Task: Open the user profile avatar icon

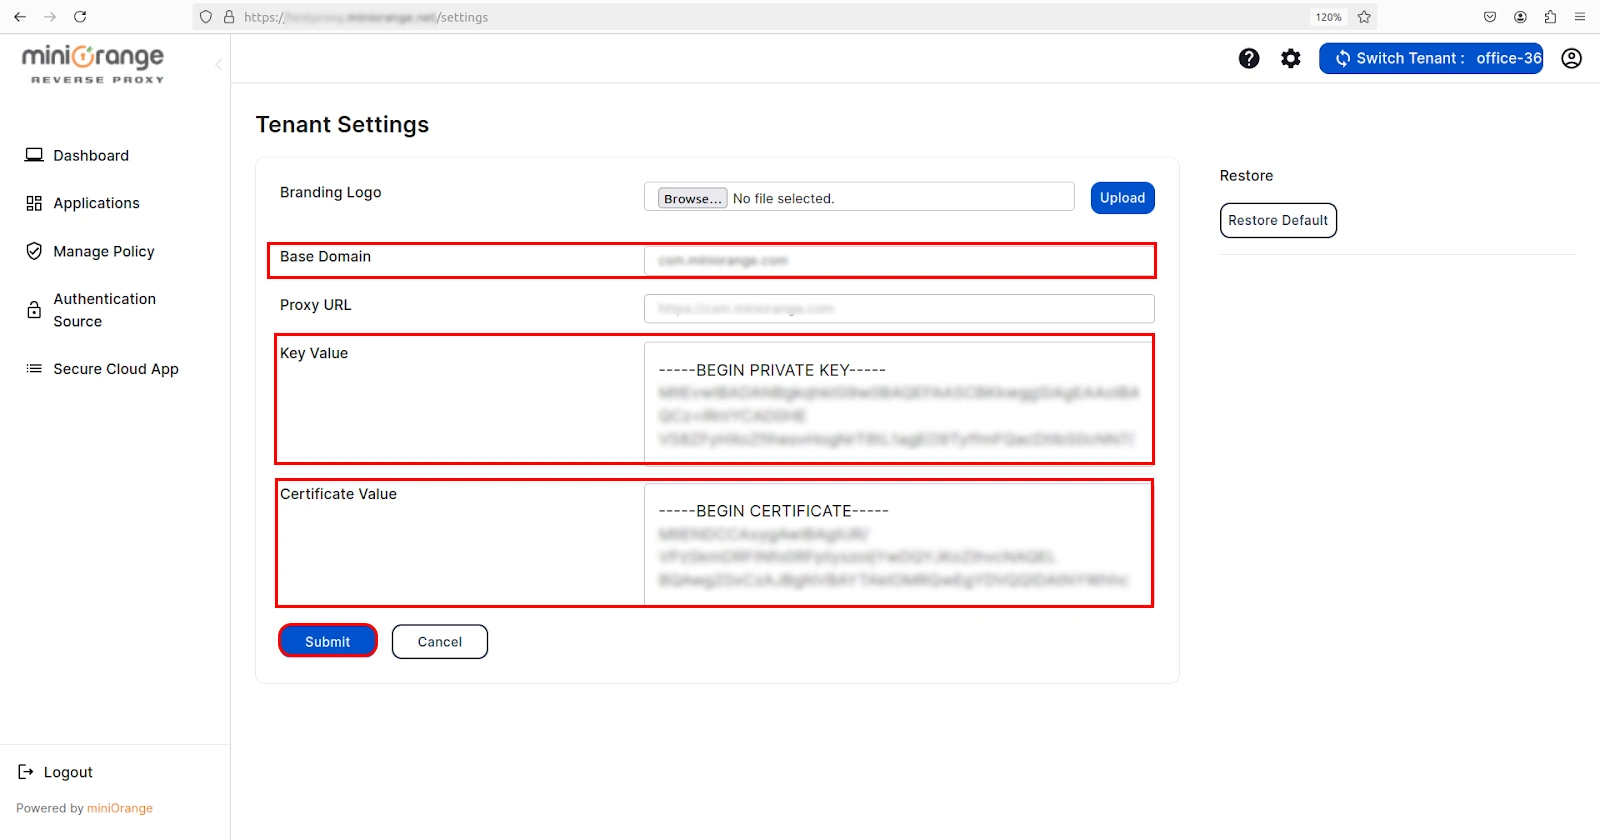Action: click(x=1571, y=58)
